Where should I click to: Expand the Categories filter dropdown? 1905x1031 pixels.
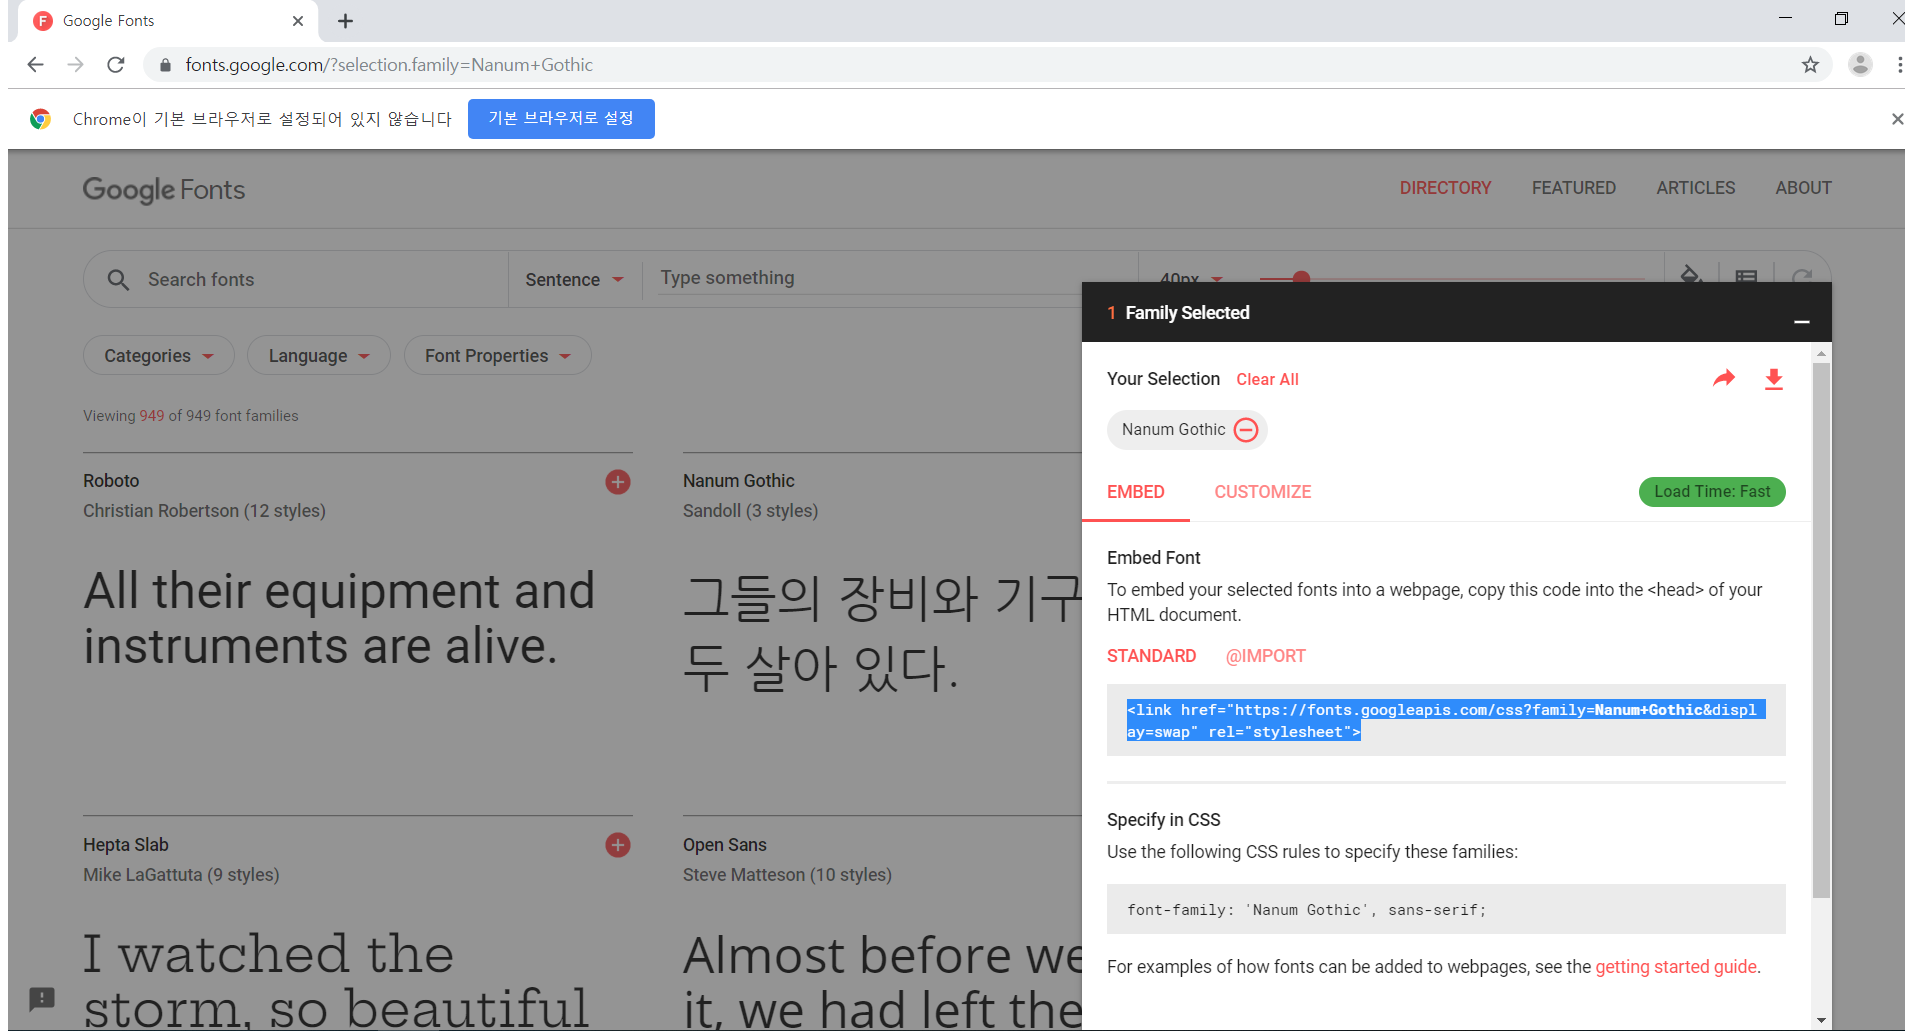(x=159, y=356)
